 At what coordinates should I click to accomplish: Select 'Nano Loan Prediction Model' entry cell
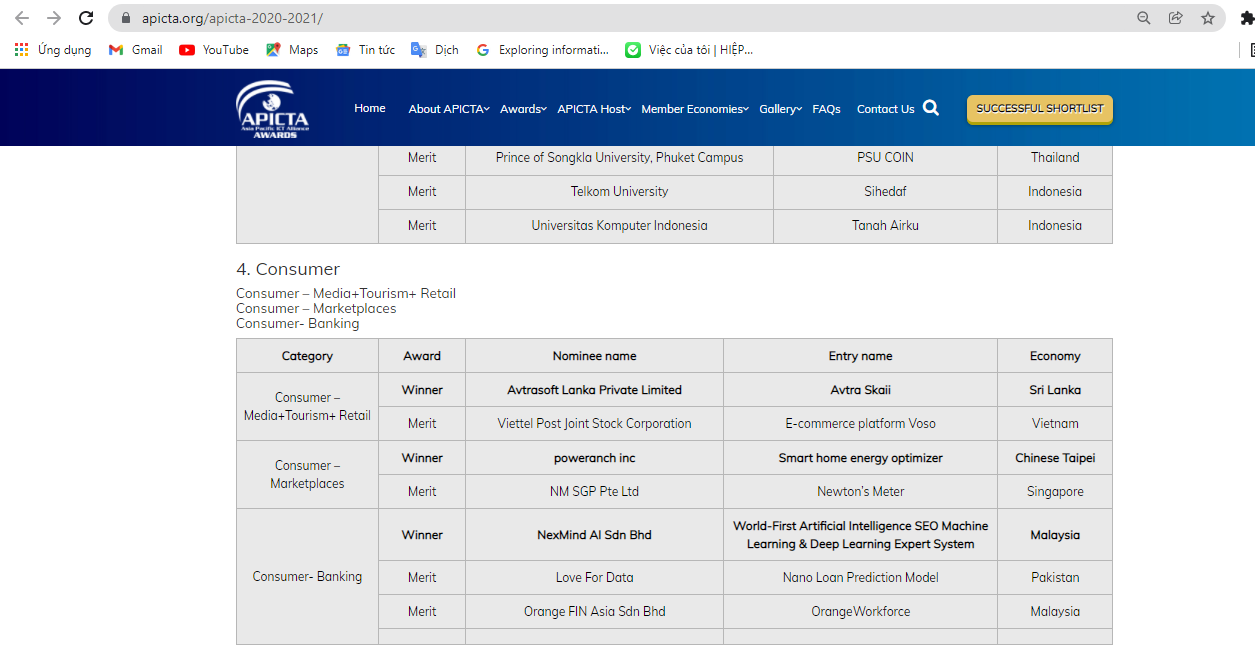(x=861, y=578)
